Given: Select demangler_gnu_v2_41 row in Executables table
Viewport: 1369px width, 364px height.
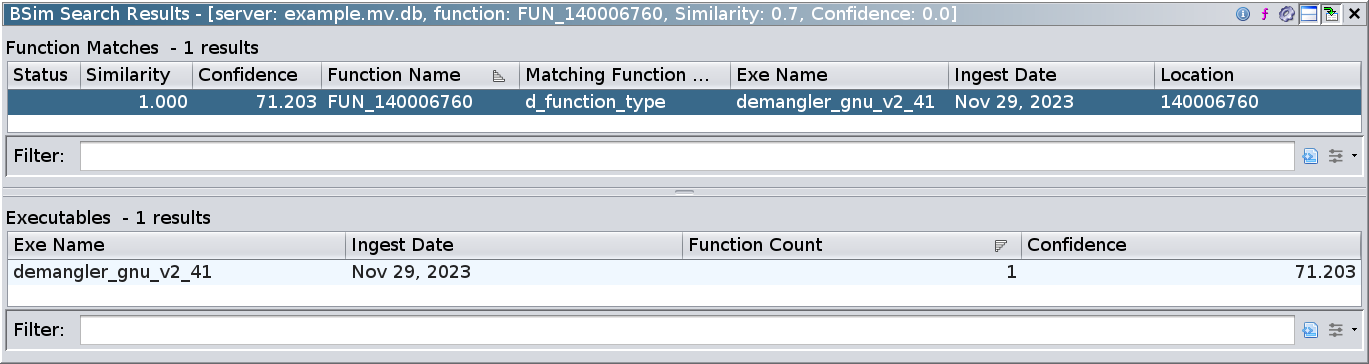Looking at the screenshot, I should pos(684,272).
